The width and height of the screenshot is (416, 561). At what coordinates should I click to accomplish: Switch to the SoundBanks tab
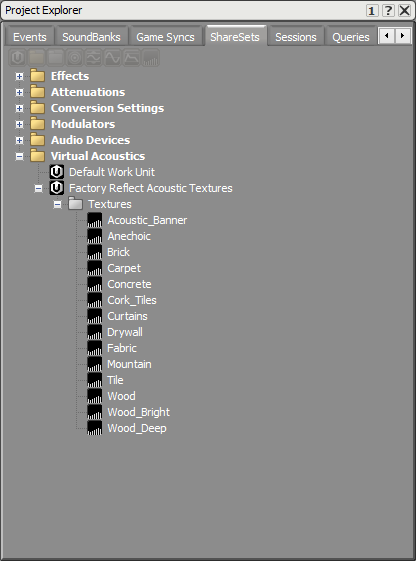[91, 37]
